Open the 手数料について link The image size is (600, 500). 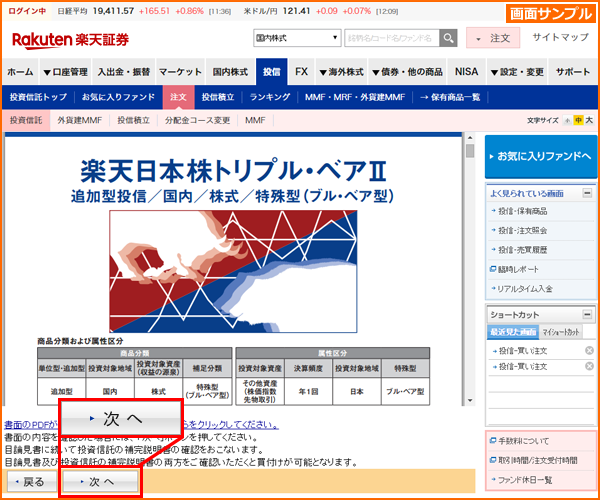pos(523,441)
